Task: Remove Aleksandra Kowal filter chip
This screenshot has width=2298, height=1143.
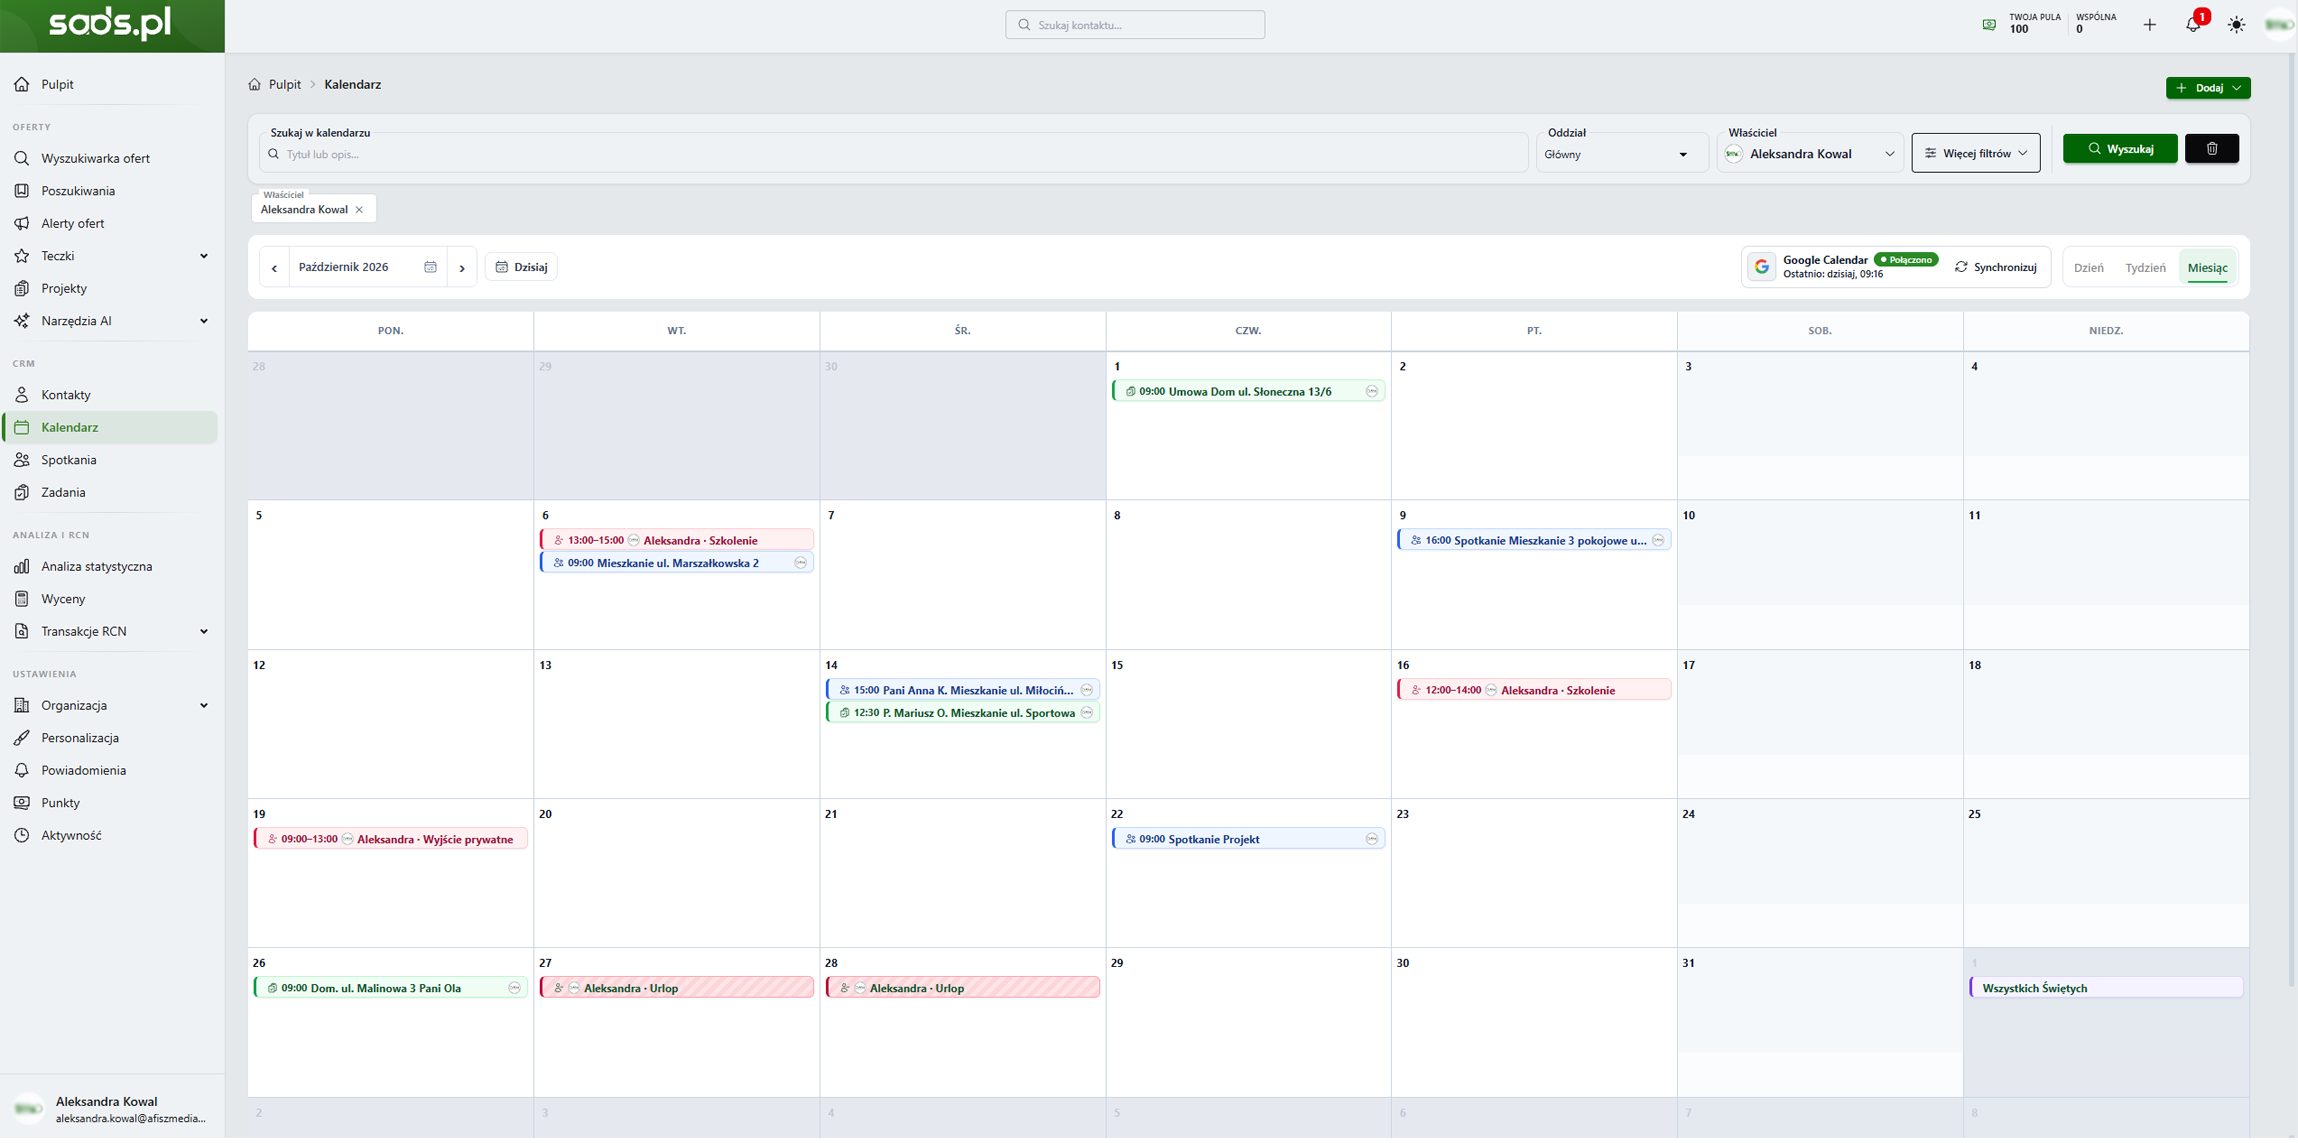Action: click(x=359, y=210)
